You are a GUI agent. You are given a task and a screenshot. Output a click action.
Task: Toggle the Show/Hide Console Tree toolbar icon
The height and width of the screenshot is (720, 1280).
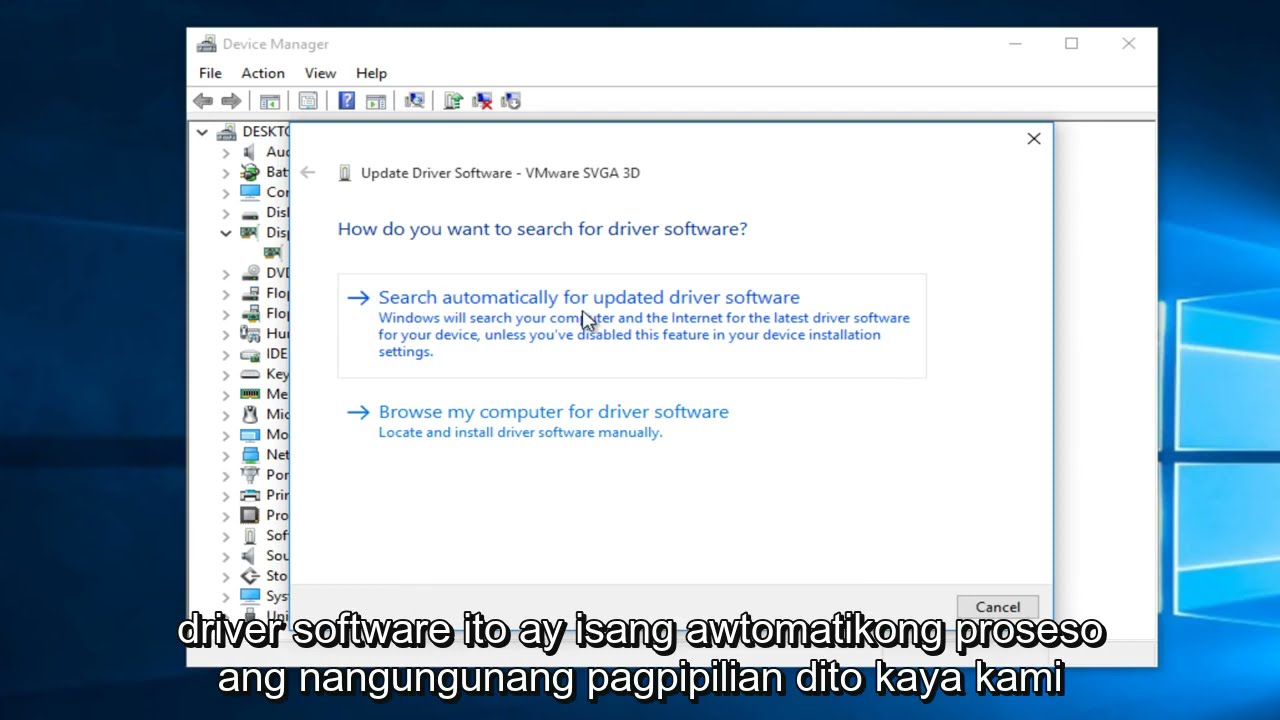coord(269,101)
